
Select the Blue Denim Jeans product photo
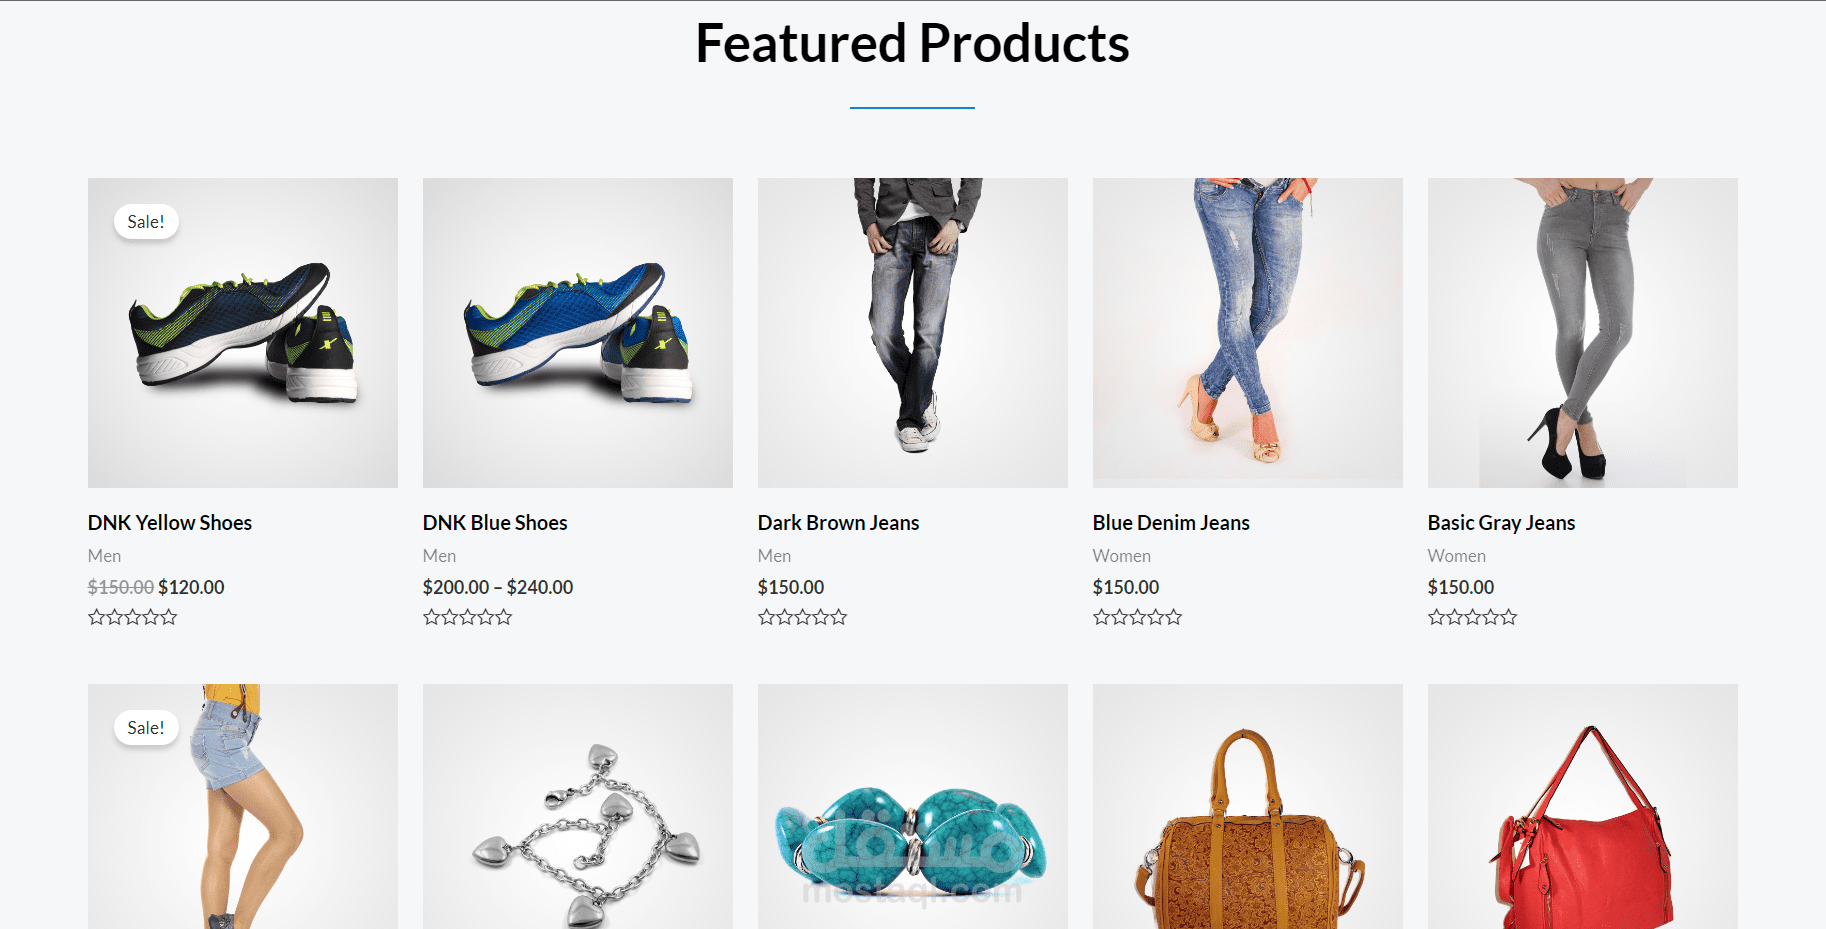[x=1248, y=333]
